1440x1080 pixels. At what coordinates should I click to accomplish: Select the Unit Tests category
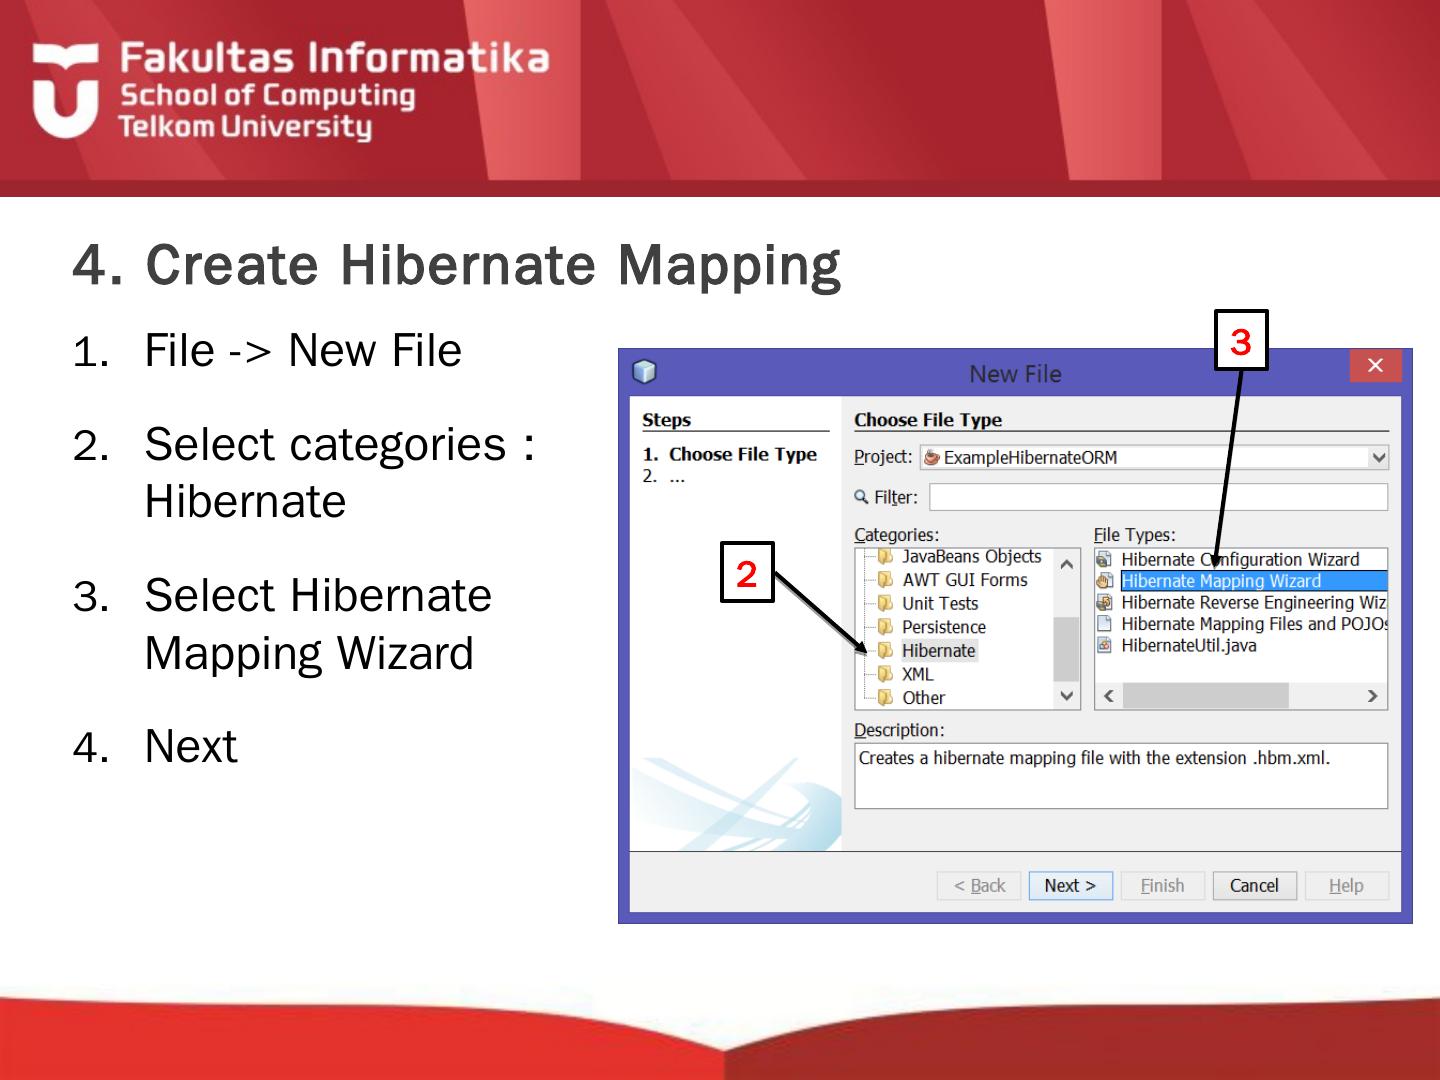pos(939,603)
